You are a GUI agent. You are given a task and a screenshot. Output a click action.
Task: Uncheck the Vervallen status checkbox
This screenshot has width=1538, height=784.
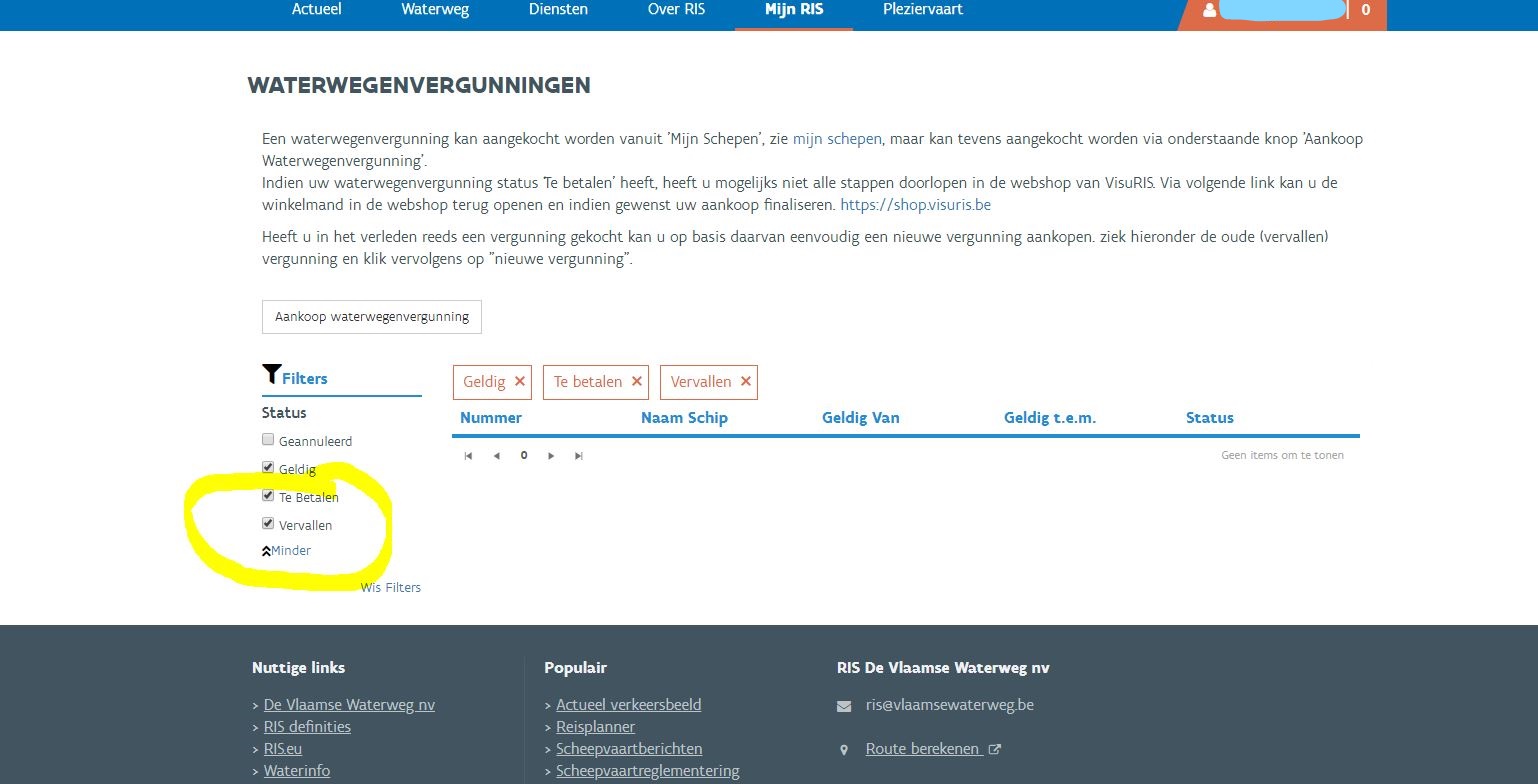point(268,523)
